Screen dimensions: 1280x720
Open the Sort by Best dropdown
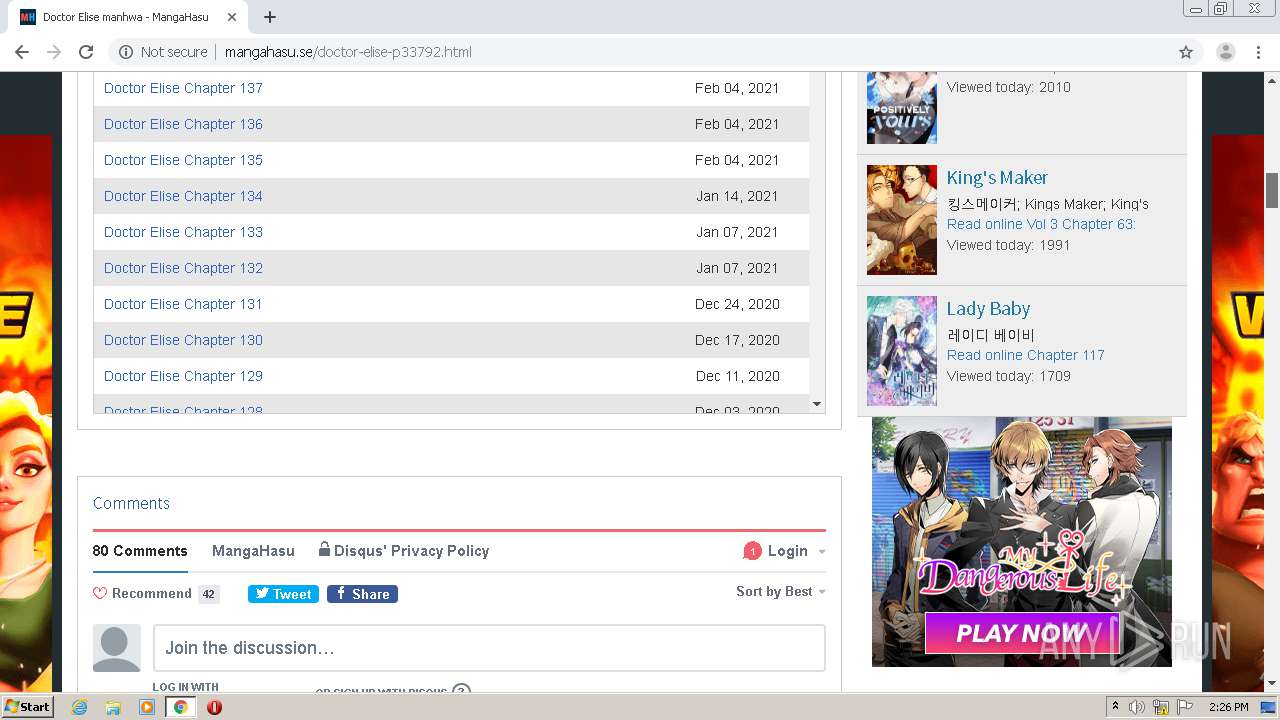tap(781, 592)
